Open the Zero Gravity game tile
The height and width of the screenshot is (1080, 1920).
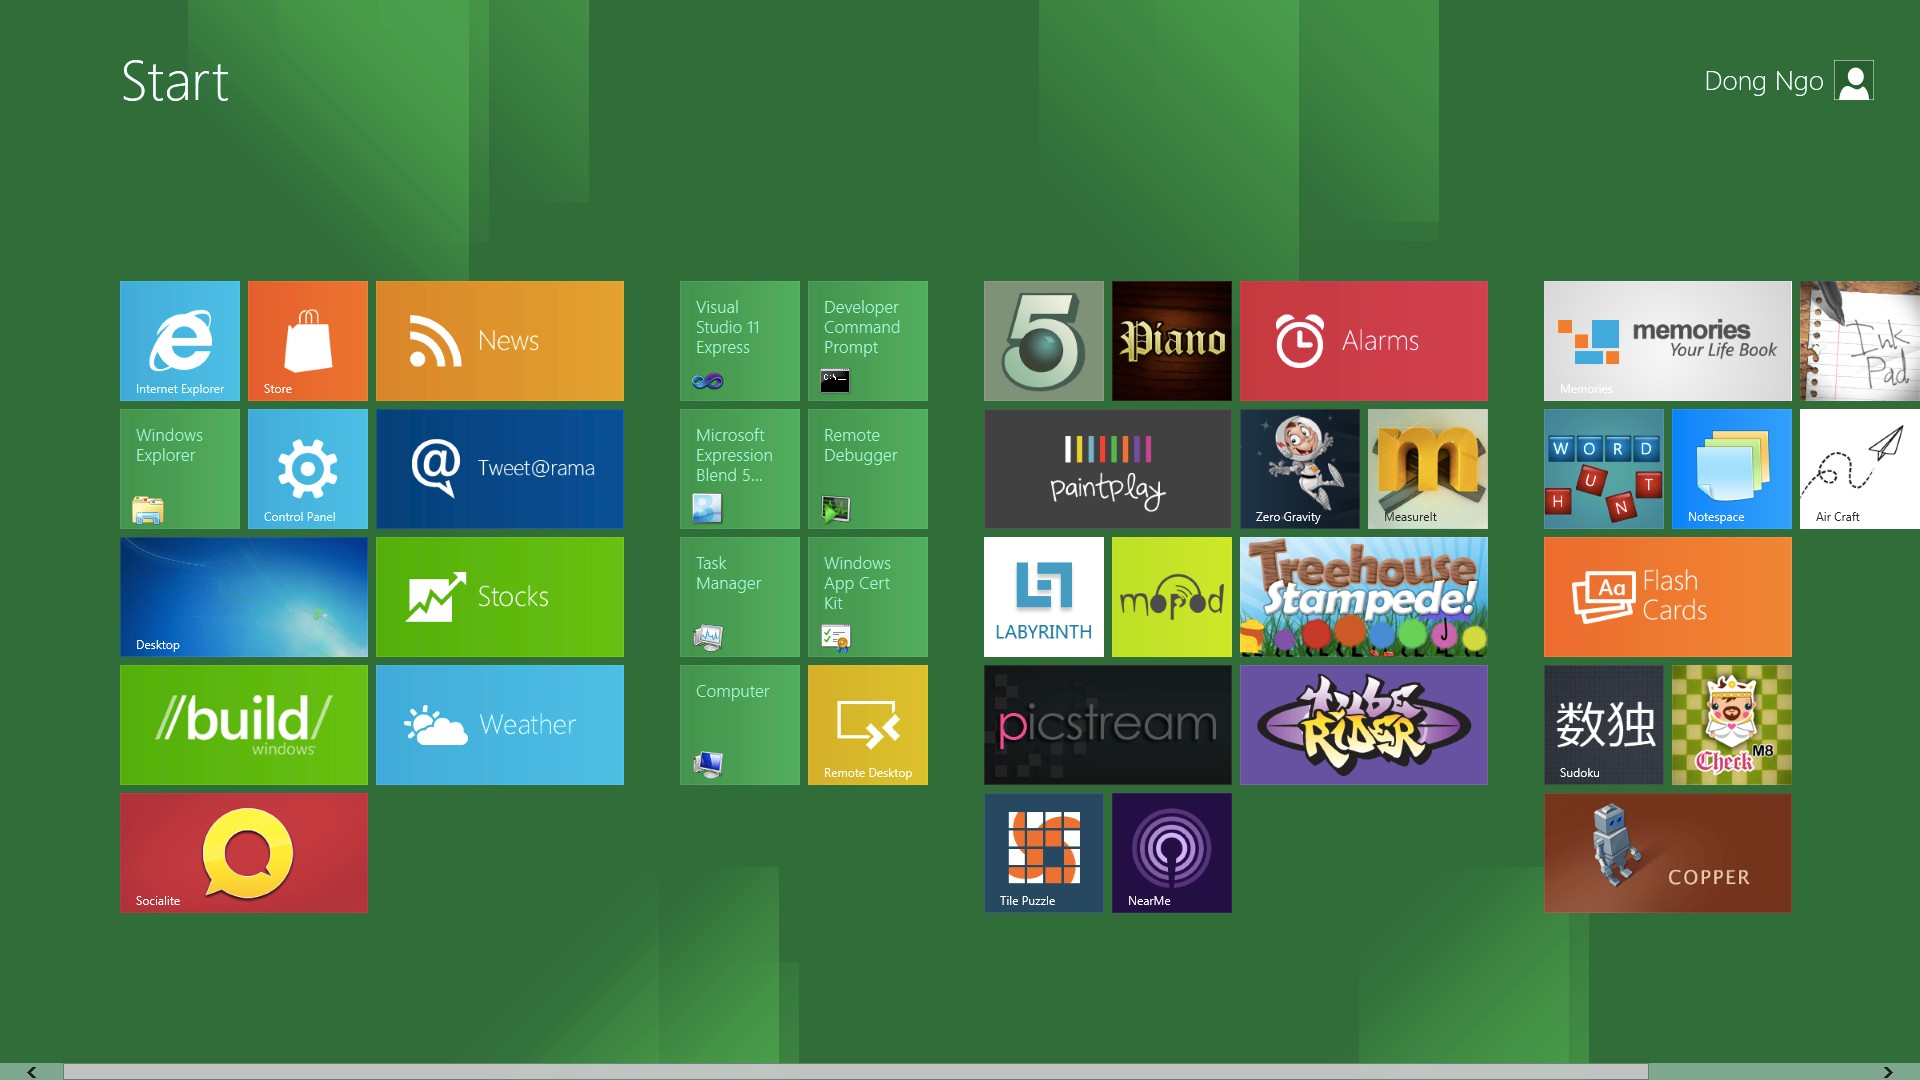point(1300,469)
